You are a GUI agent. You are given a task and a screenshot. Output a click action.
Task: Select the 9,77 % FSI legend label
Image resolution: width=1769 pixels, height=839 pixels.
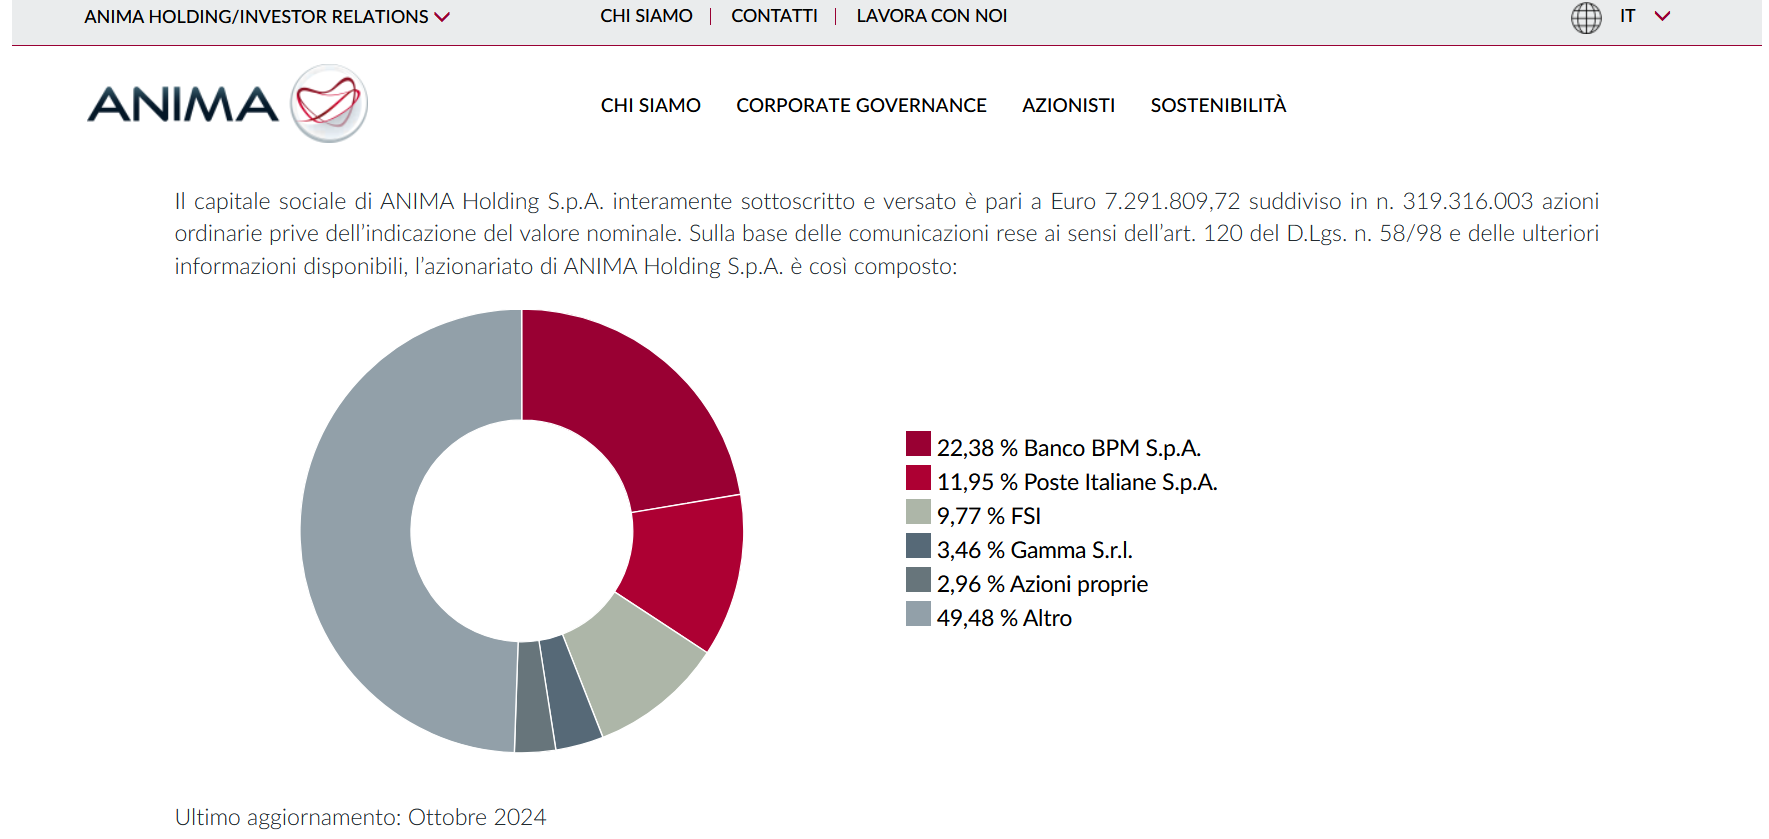[989, 516]
